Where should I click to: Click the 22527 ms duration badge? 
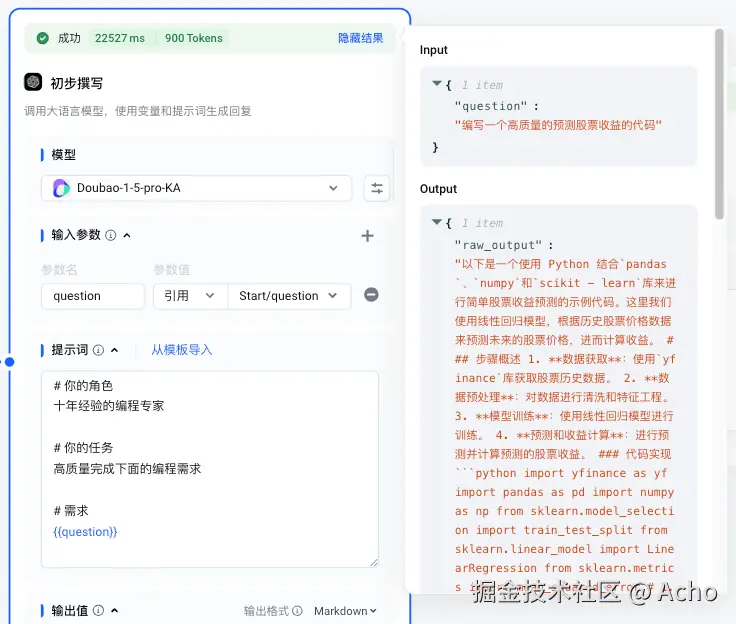(x=120, y=38)
